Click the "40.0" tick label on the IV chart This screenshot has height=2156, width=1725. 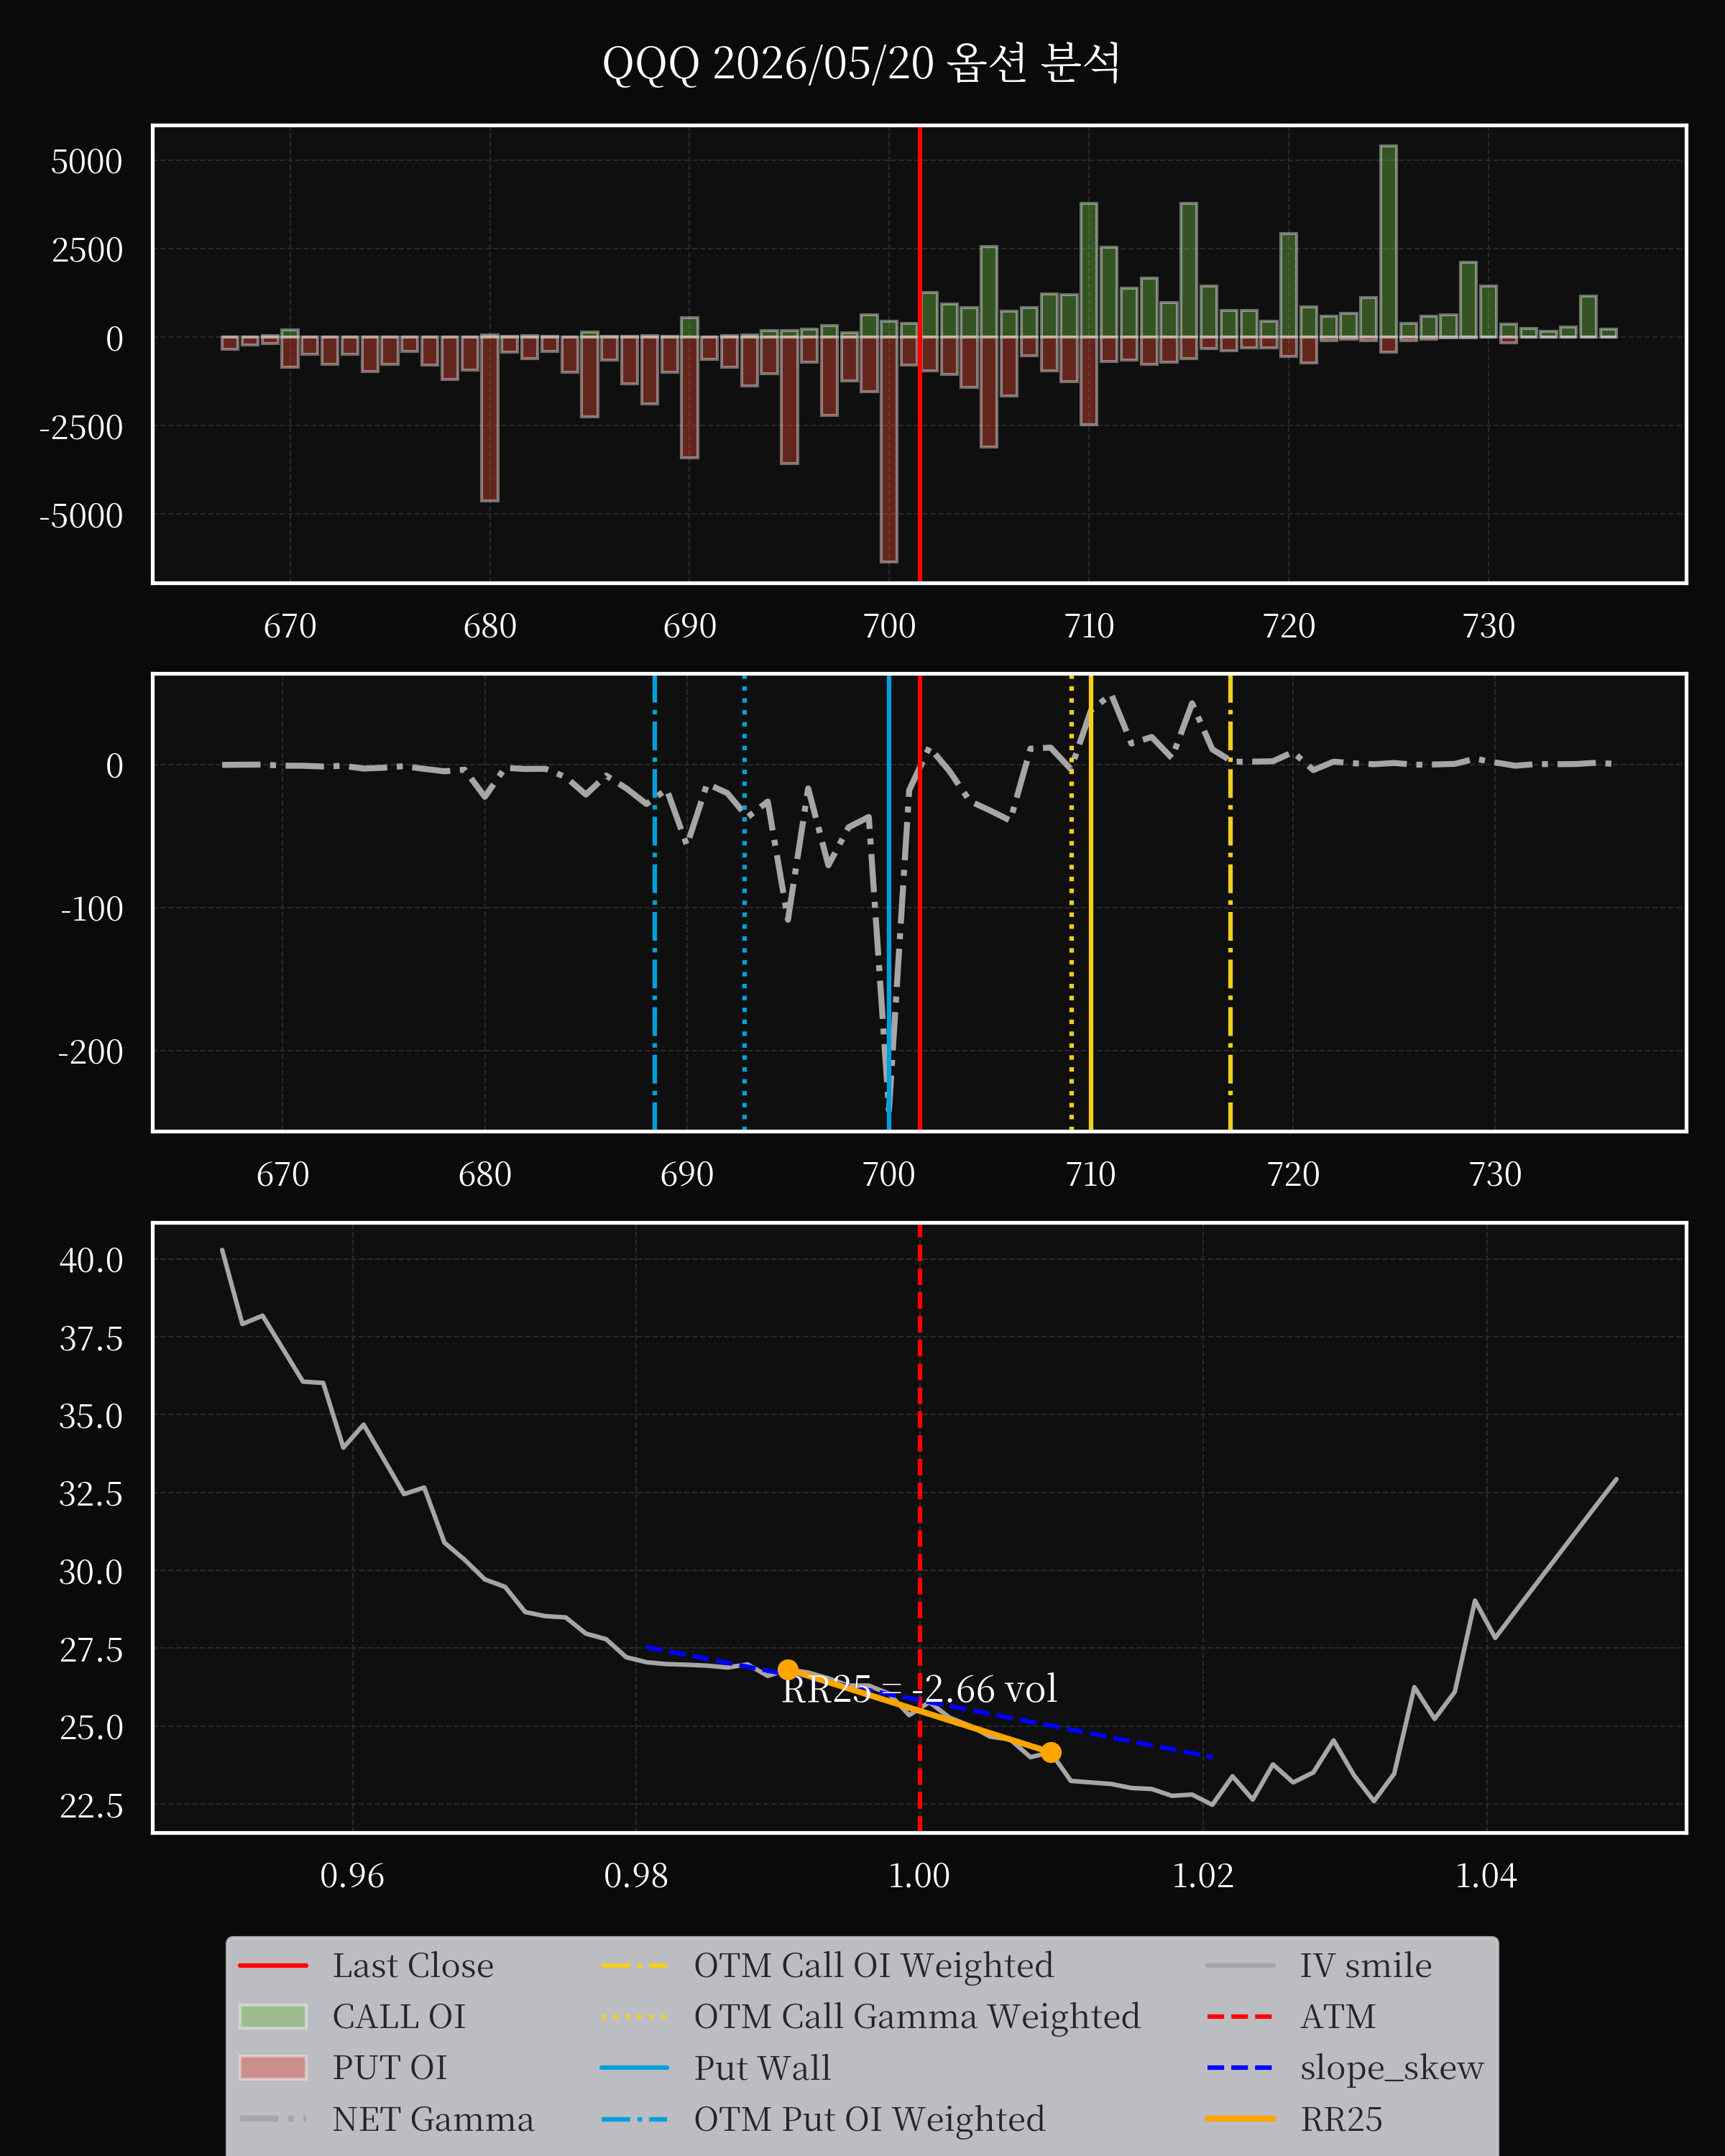91,1260
